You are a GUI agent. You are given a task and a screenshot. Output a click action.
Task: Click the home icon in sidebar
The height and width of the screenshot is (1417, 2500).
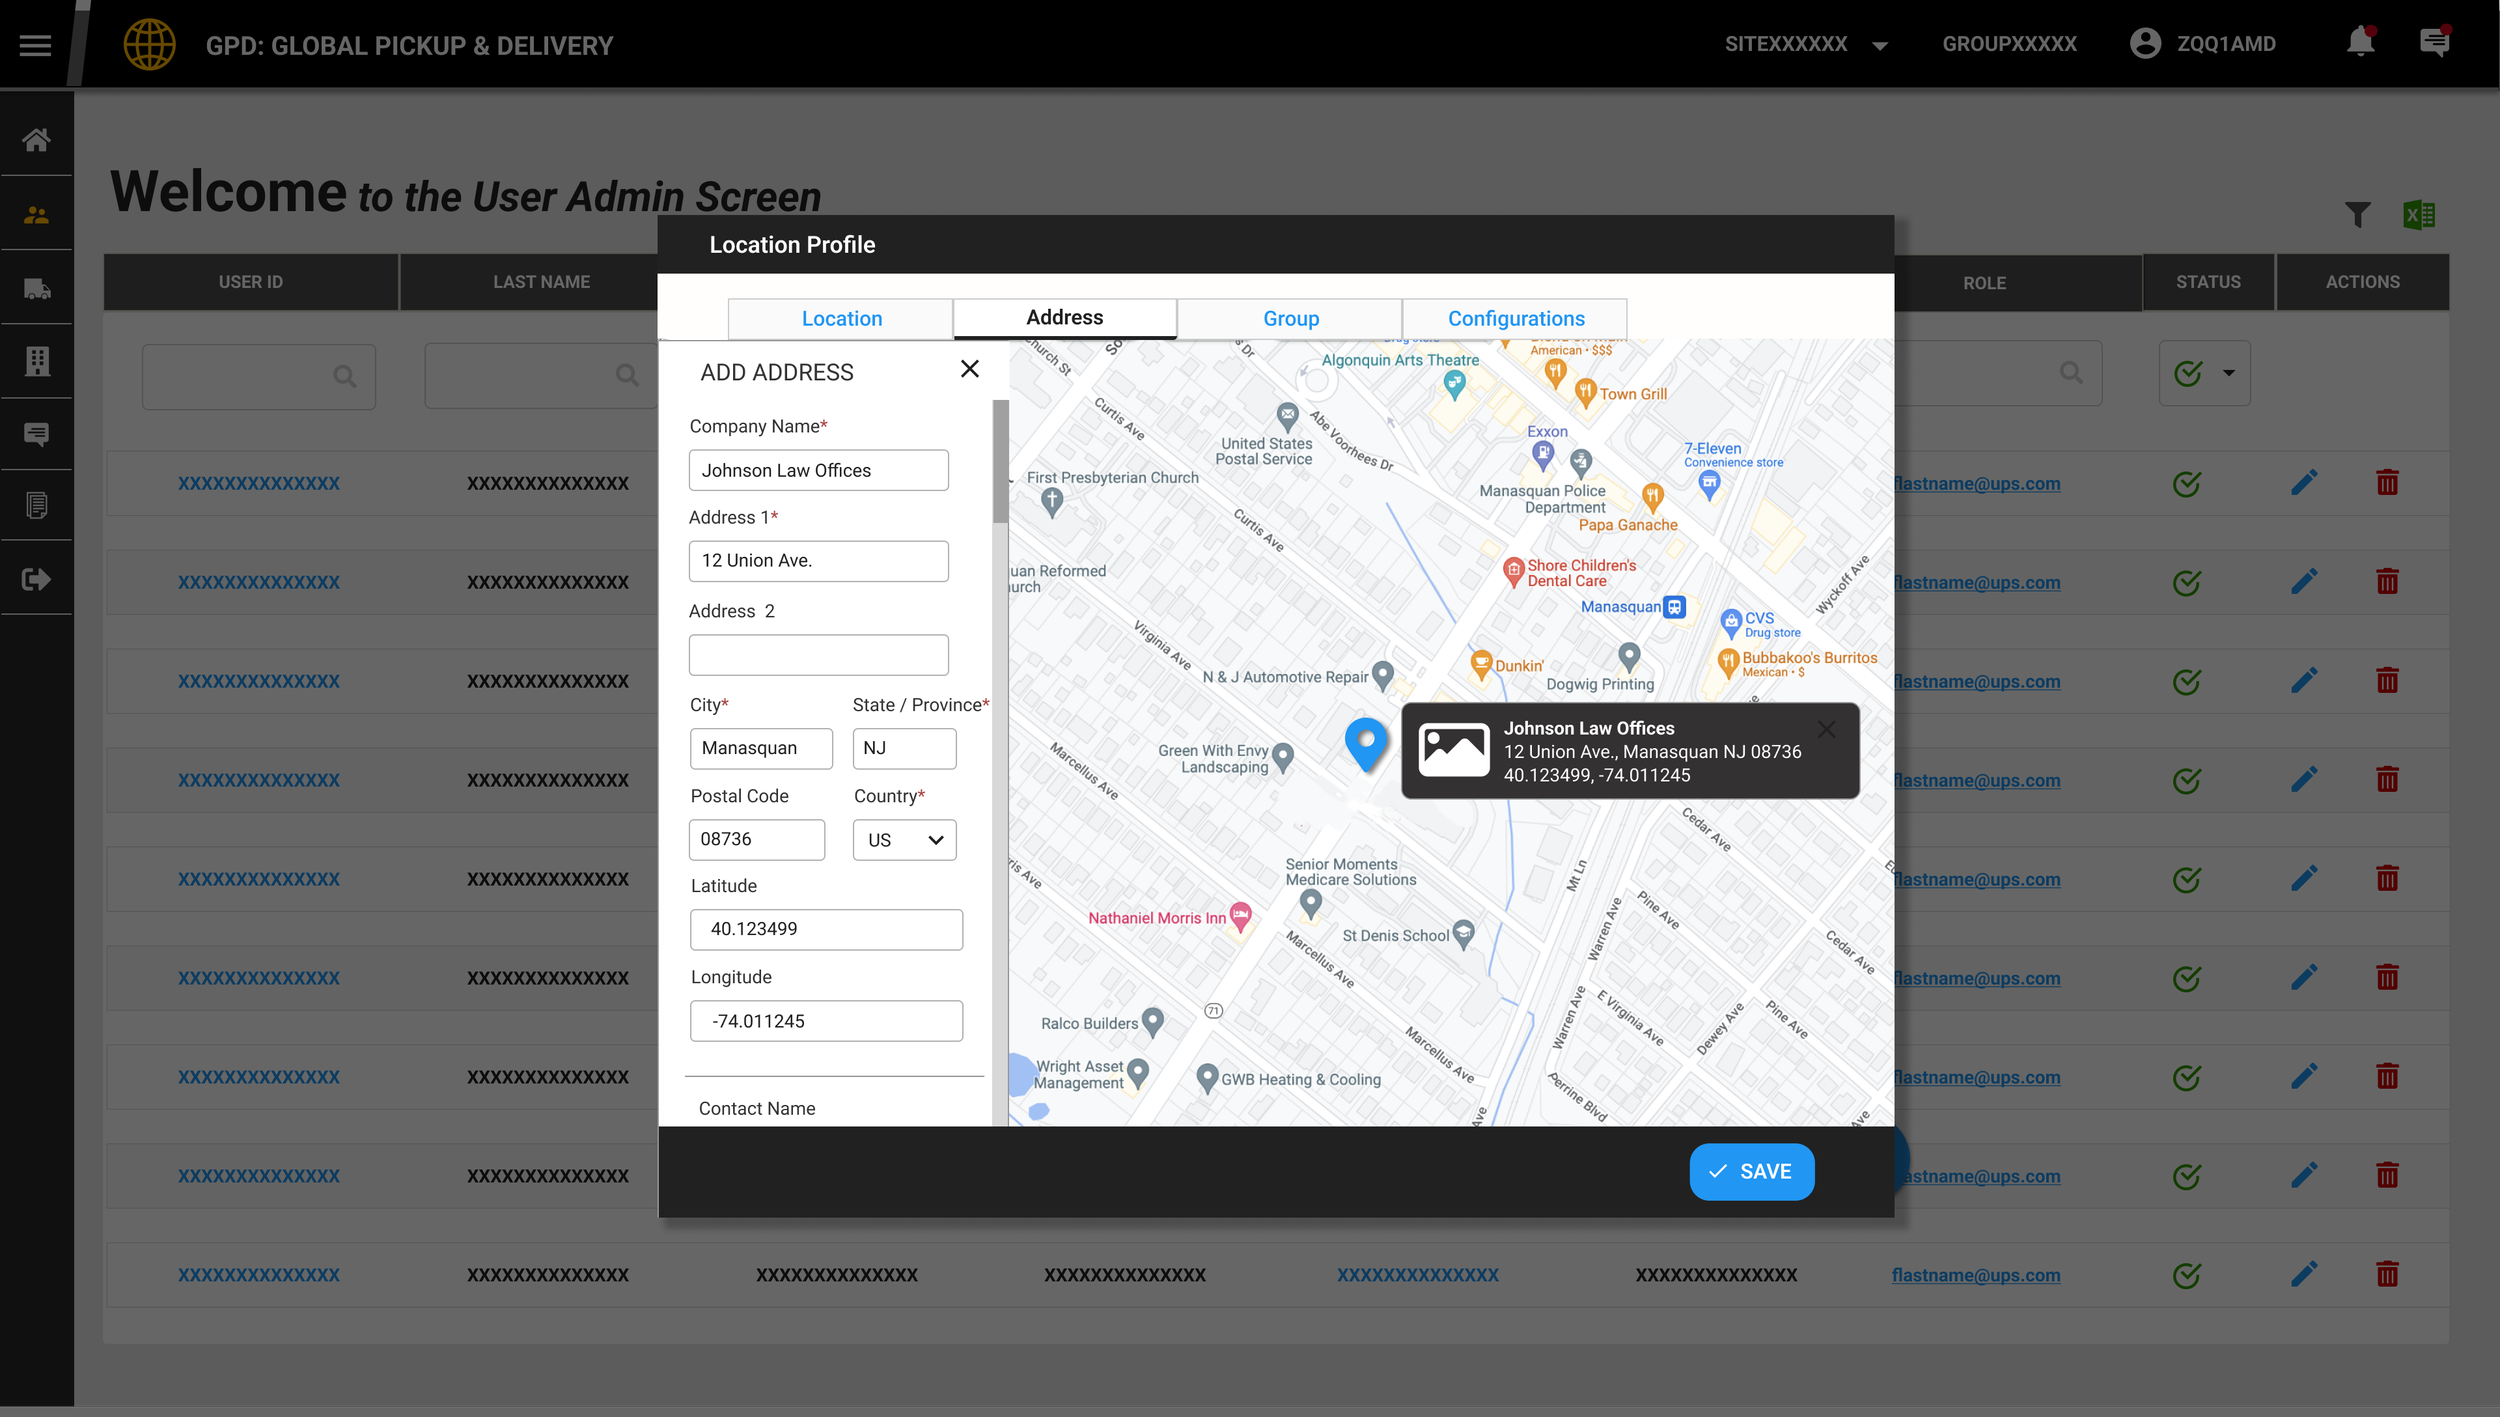(x=37, y=140)
